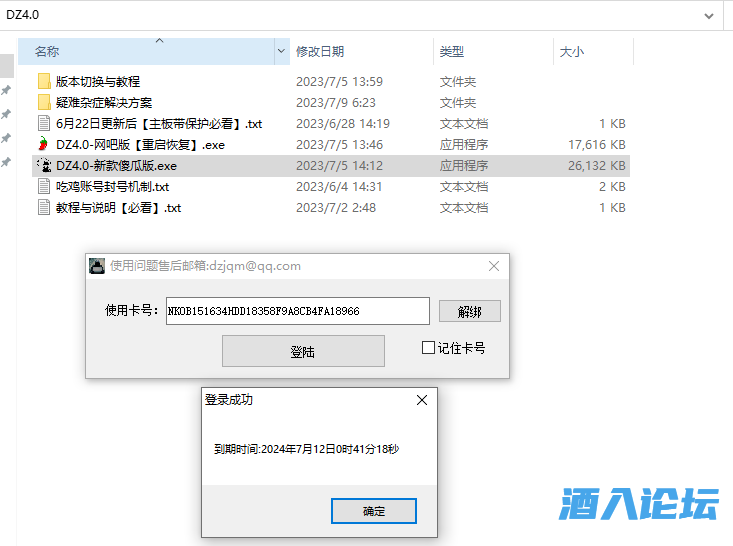
Task: Click the date 2023/7/9 6:23
Action: tap(336, 103)
